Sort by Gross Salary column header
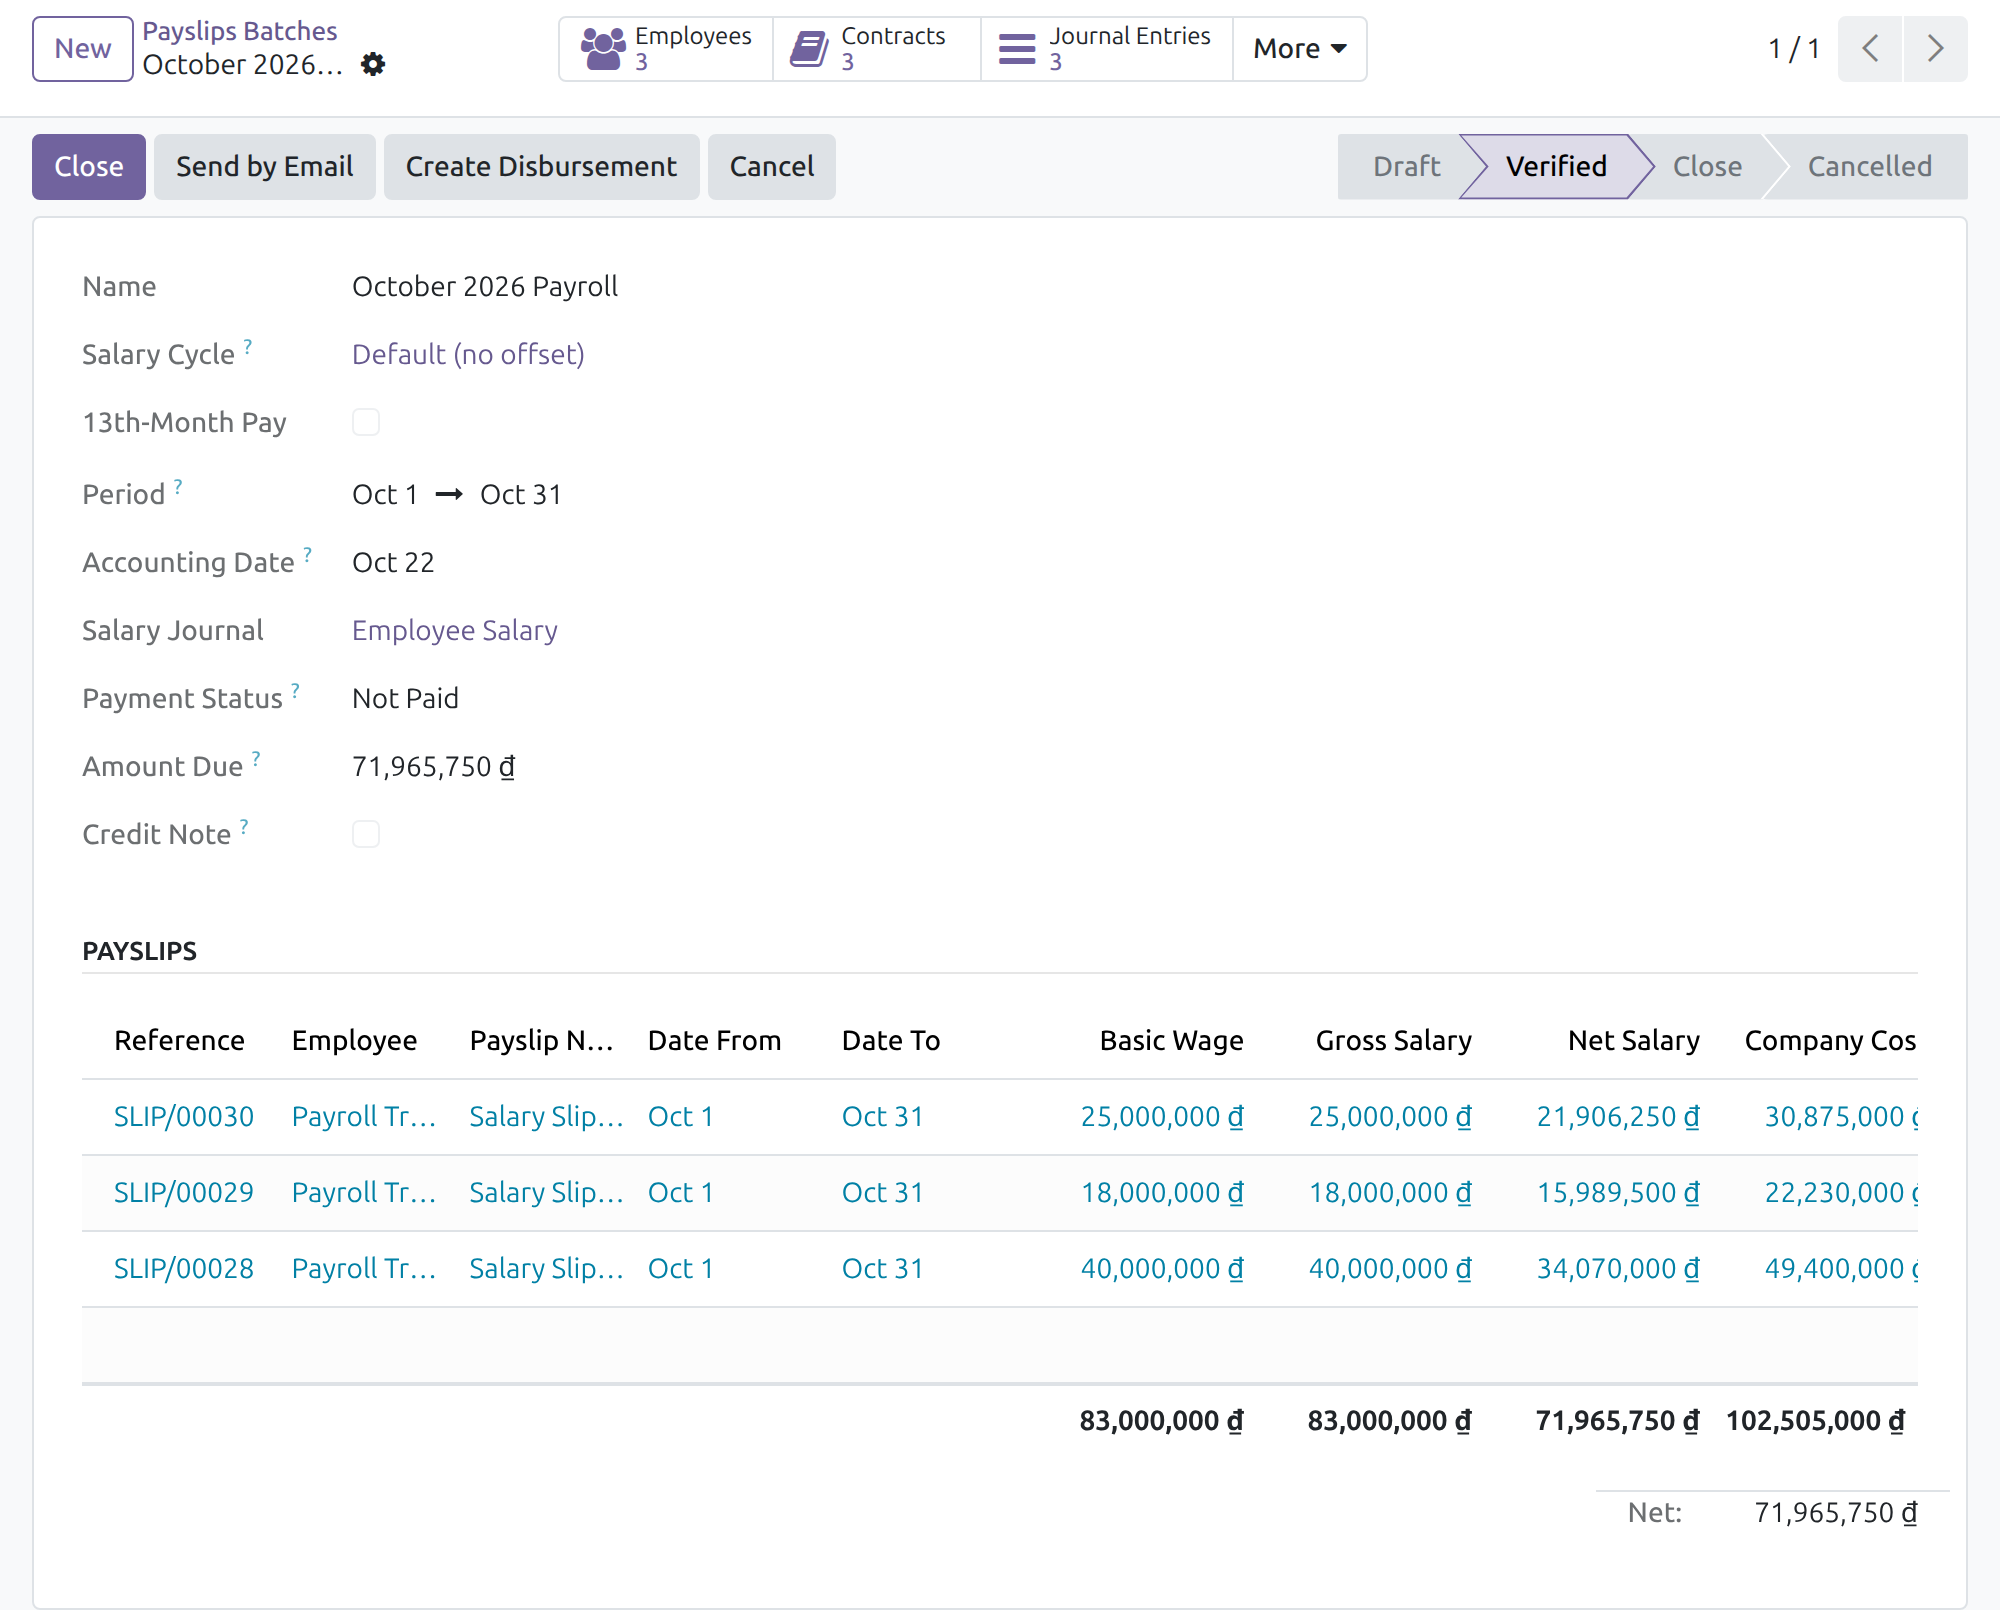The height and width of the screenshot is (1610, 2000). 1393,1040
